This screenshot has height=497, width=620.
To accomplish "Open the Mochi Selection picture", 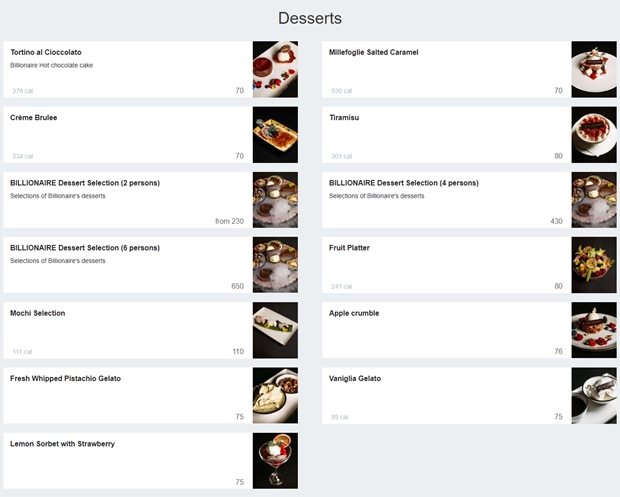I will click(275, 330).
